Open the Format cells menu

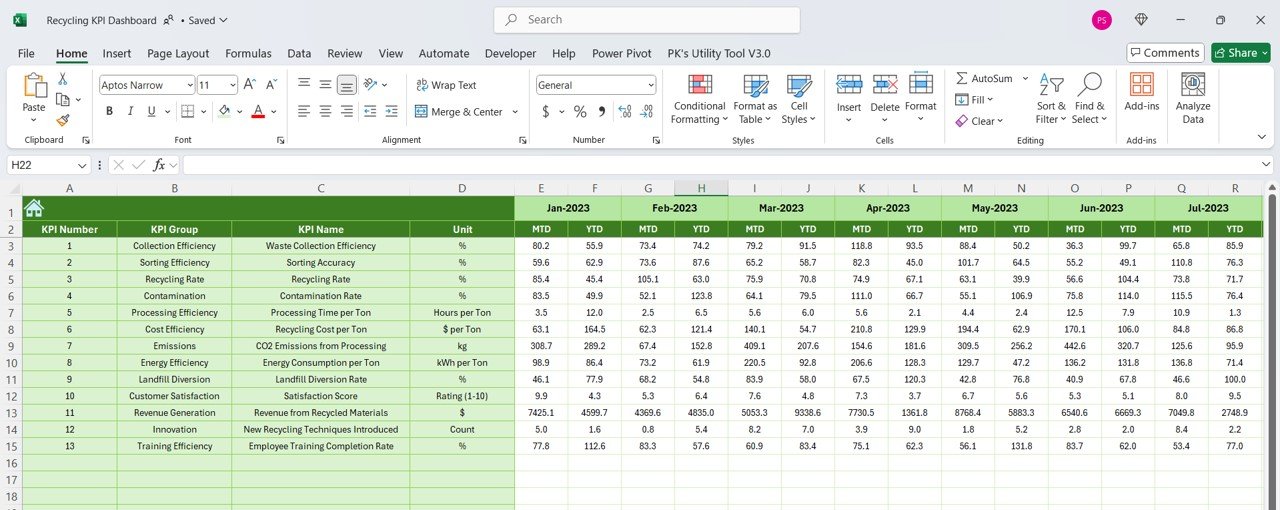point(921,98)
